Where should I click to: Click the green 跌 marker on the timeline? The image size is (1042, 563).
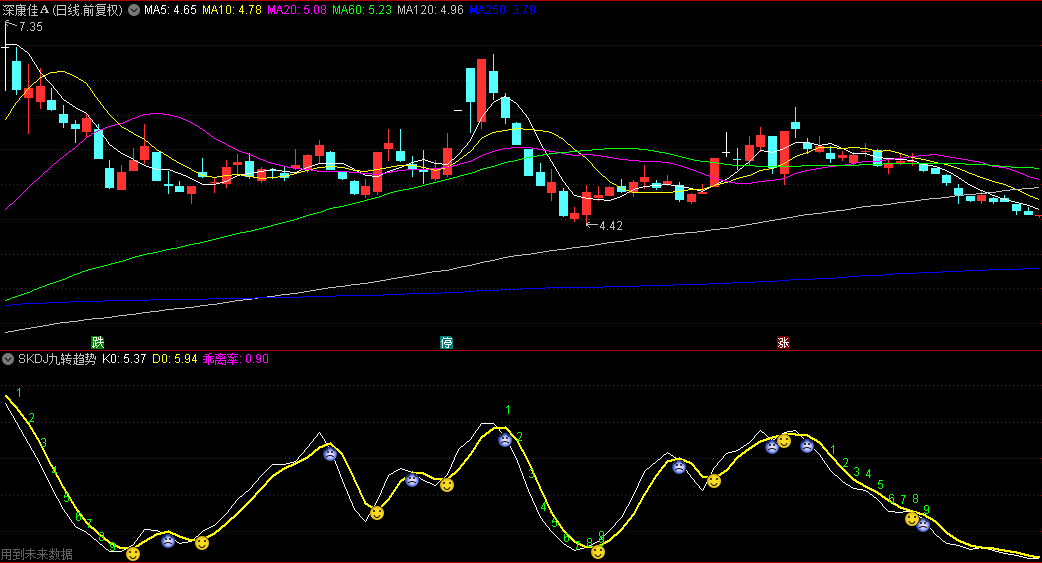(x=98, y=342)
